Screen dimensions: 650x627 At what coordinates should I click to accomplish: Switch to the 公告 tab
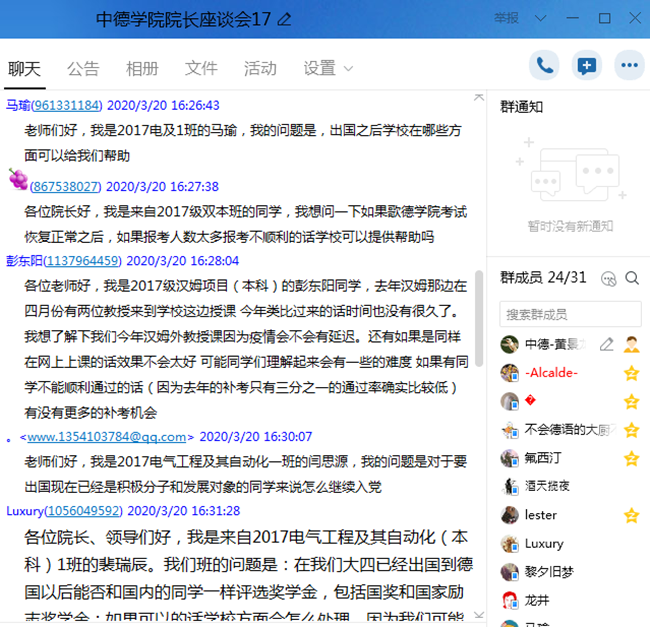83,68
